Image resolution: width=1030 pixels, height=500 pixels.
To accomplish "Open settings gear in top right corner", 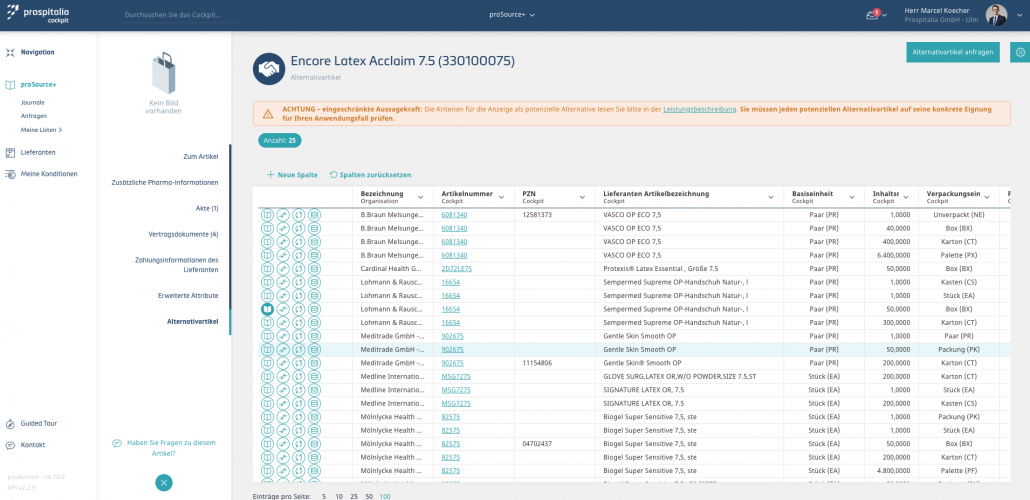I will (x=1020, y=52).
